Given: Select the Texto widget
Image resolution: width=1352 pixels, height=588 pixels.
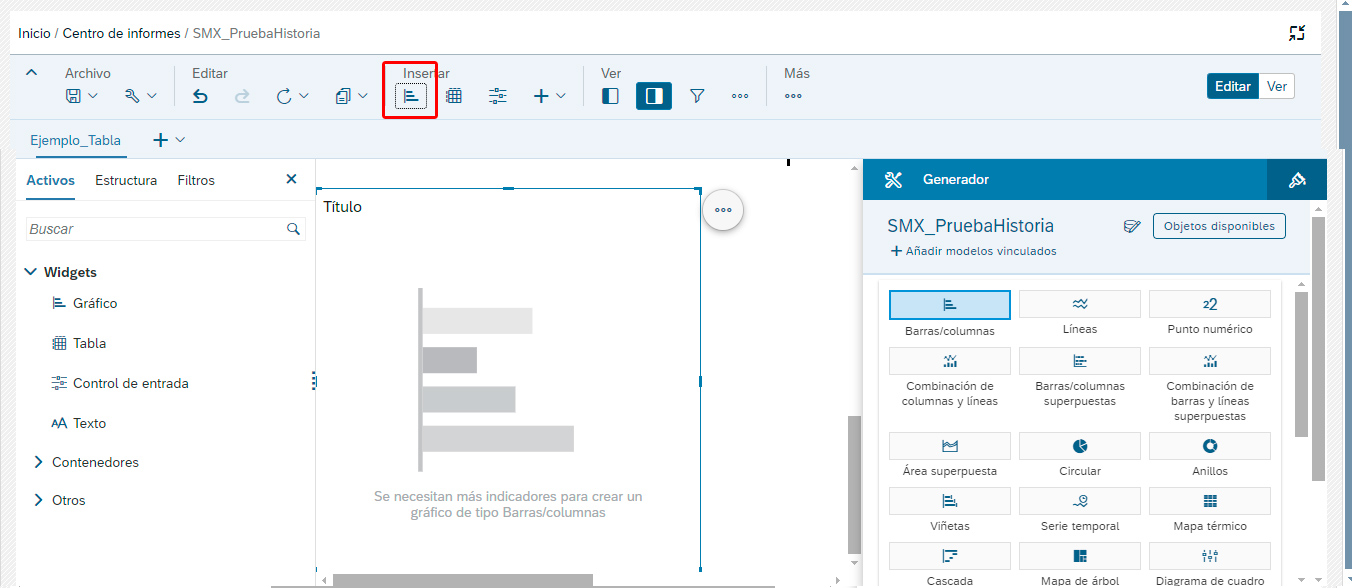Looking at the screenshot, I should coord(79,423).
